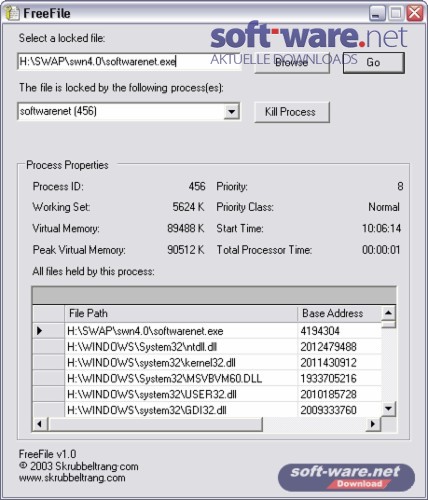Image resolution: width=428 pixels, height=500 pixels.
Task: Click the up arrow of the file list scrollbar
Action: click(x=388, y=313)
